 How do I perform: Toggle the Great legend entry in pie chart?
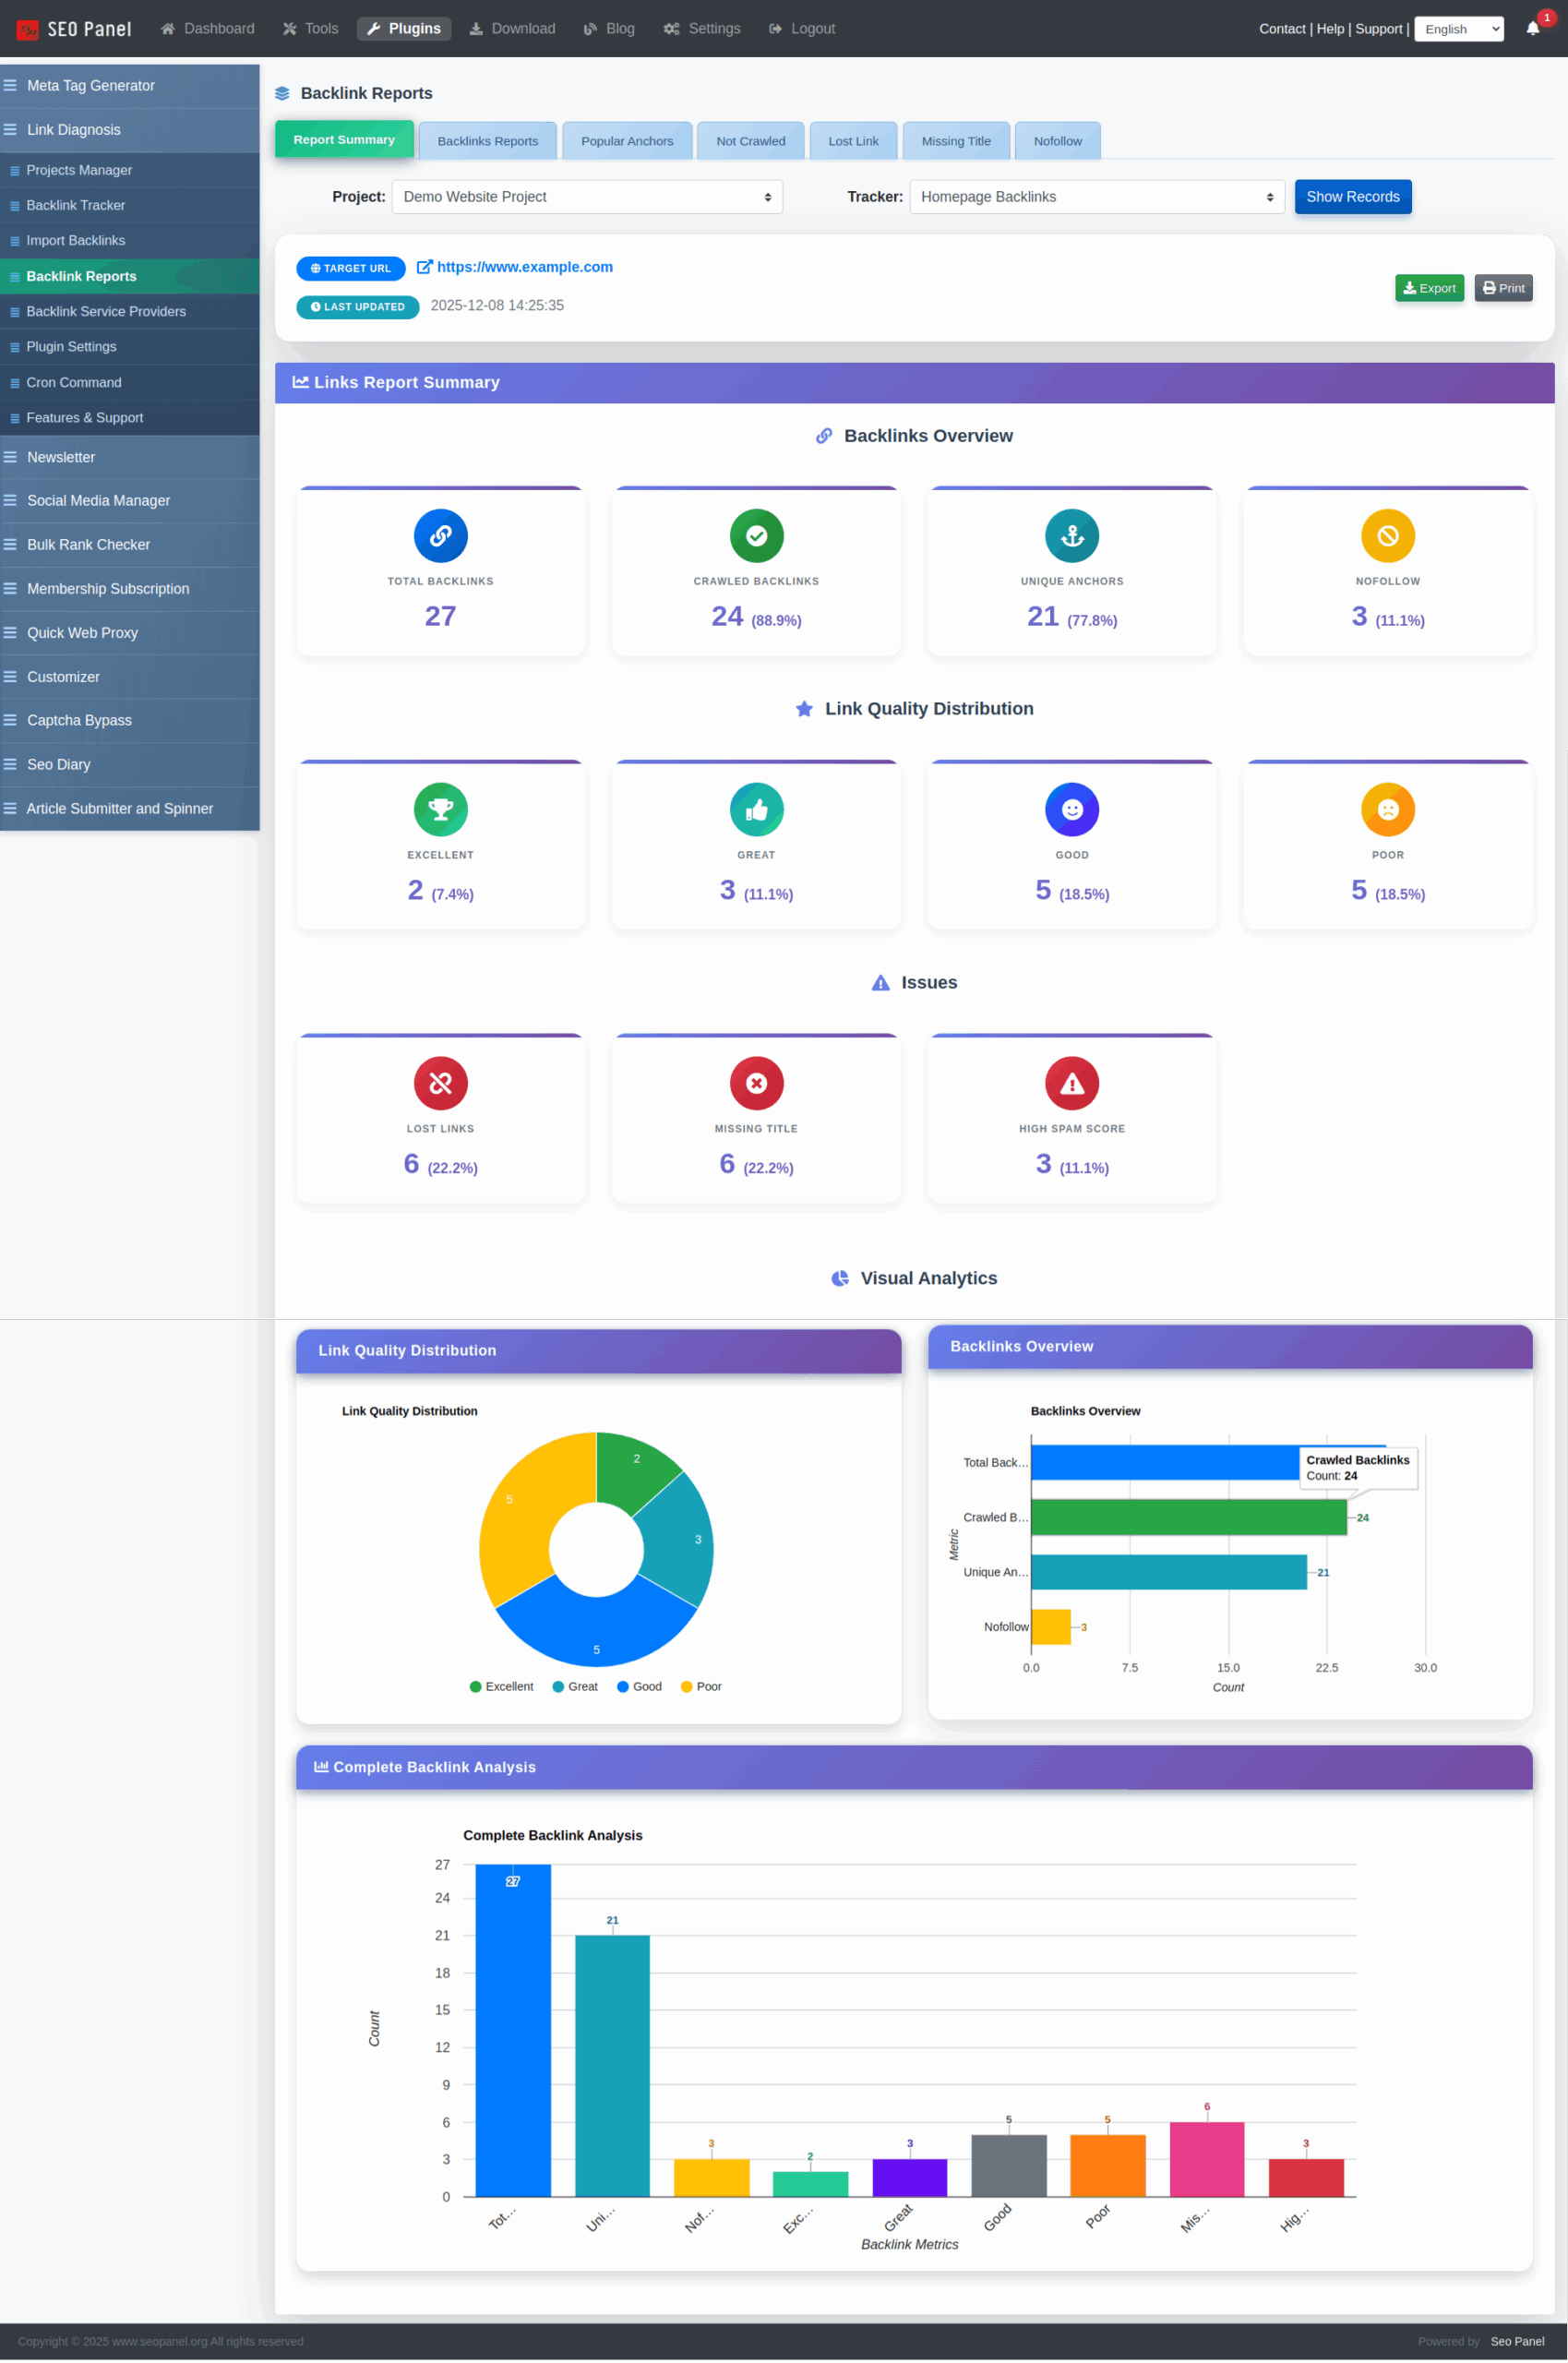(575, 1687)
